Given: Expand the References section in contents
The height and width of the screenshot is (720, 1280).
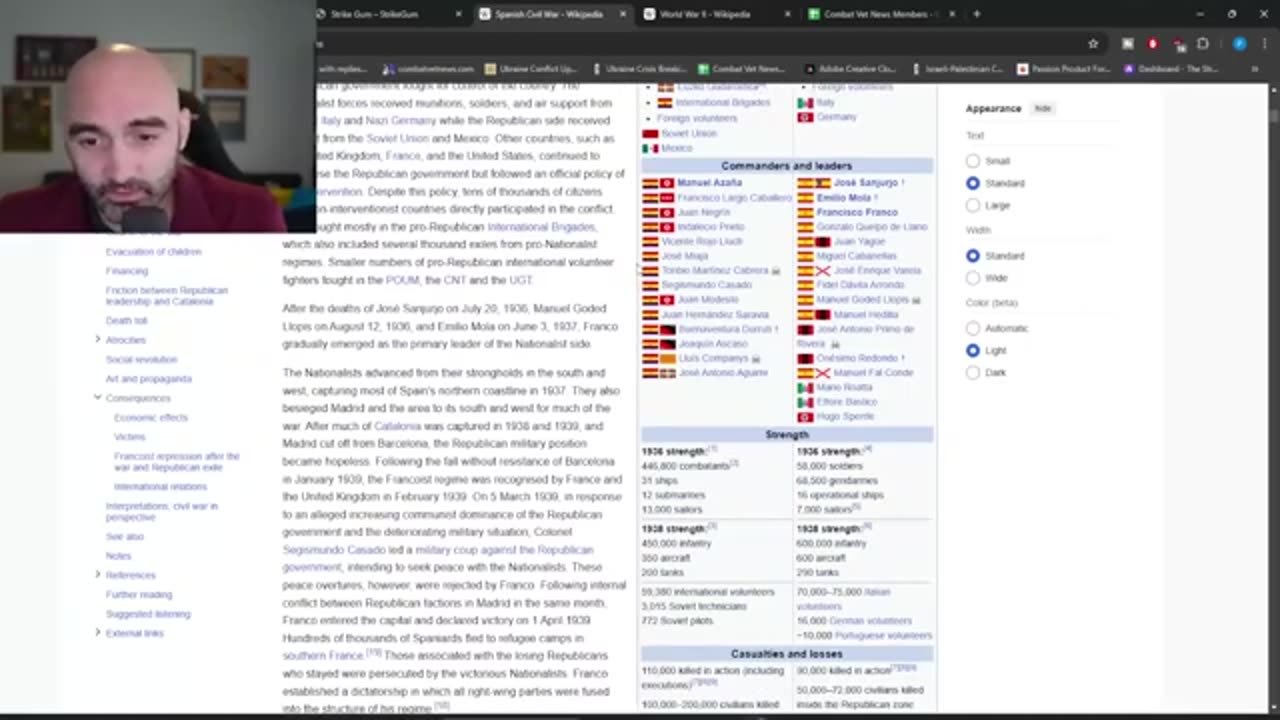Looking at the screenshot, I should [98, 575].
